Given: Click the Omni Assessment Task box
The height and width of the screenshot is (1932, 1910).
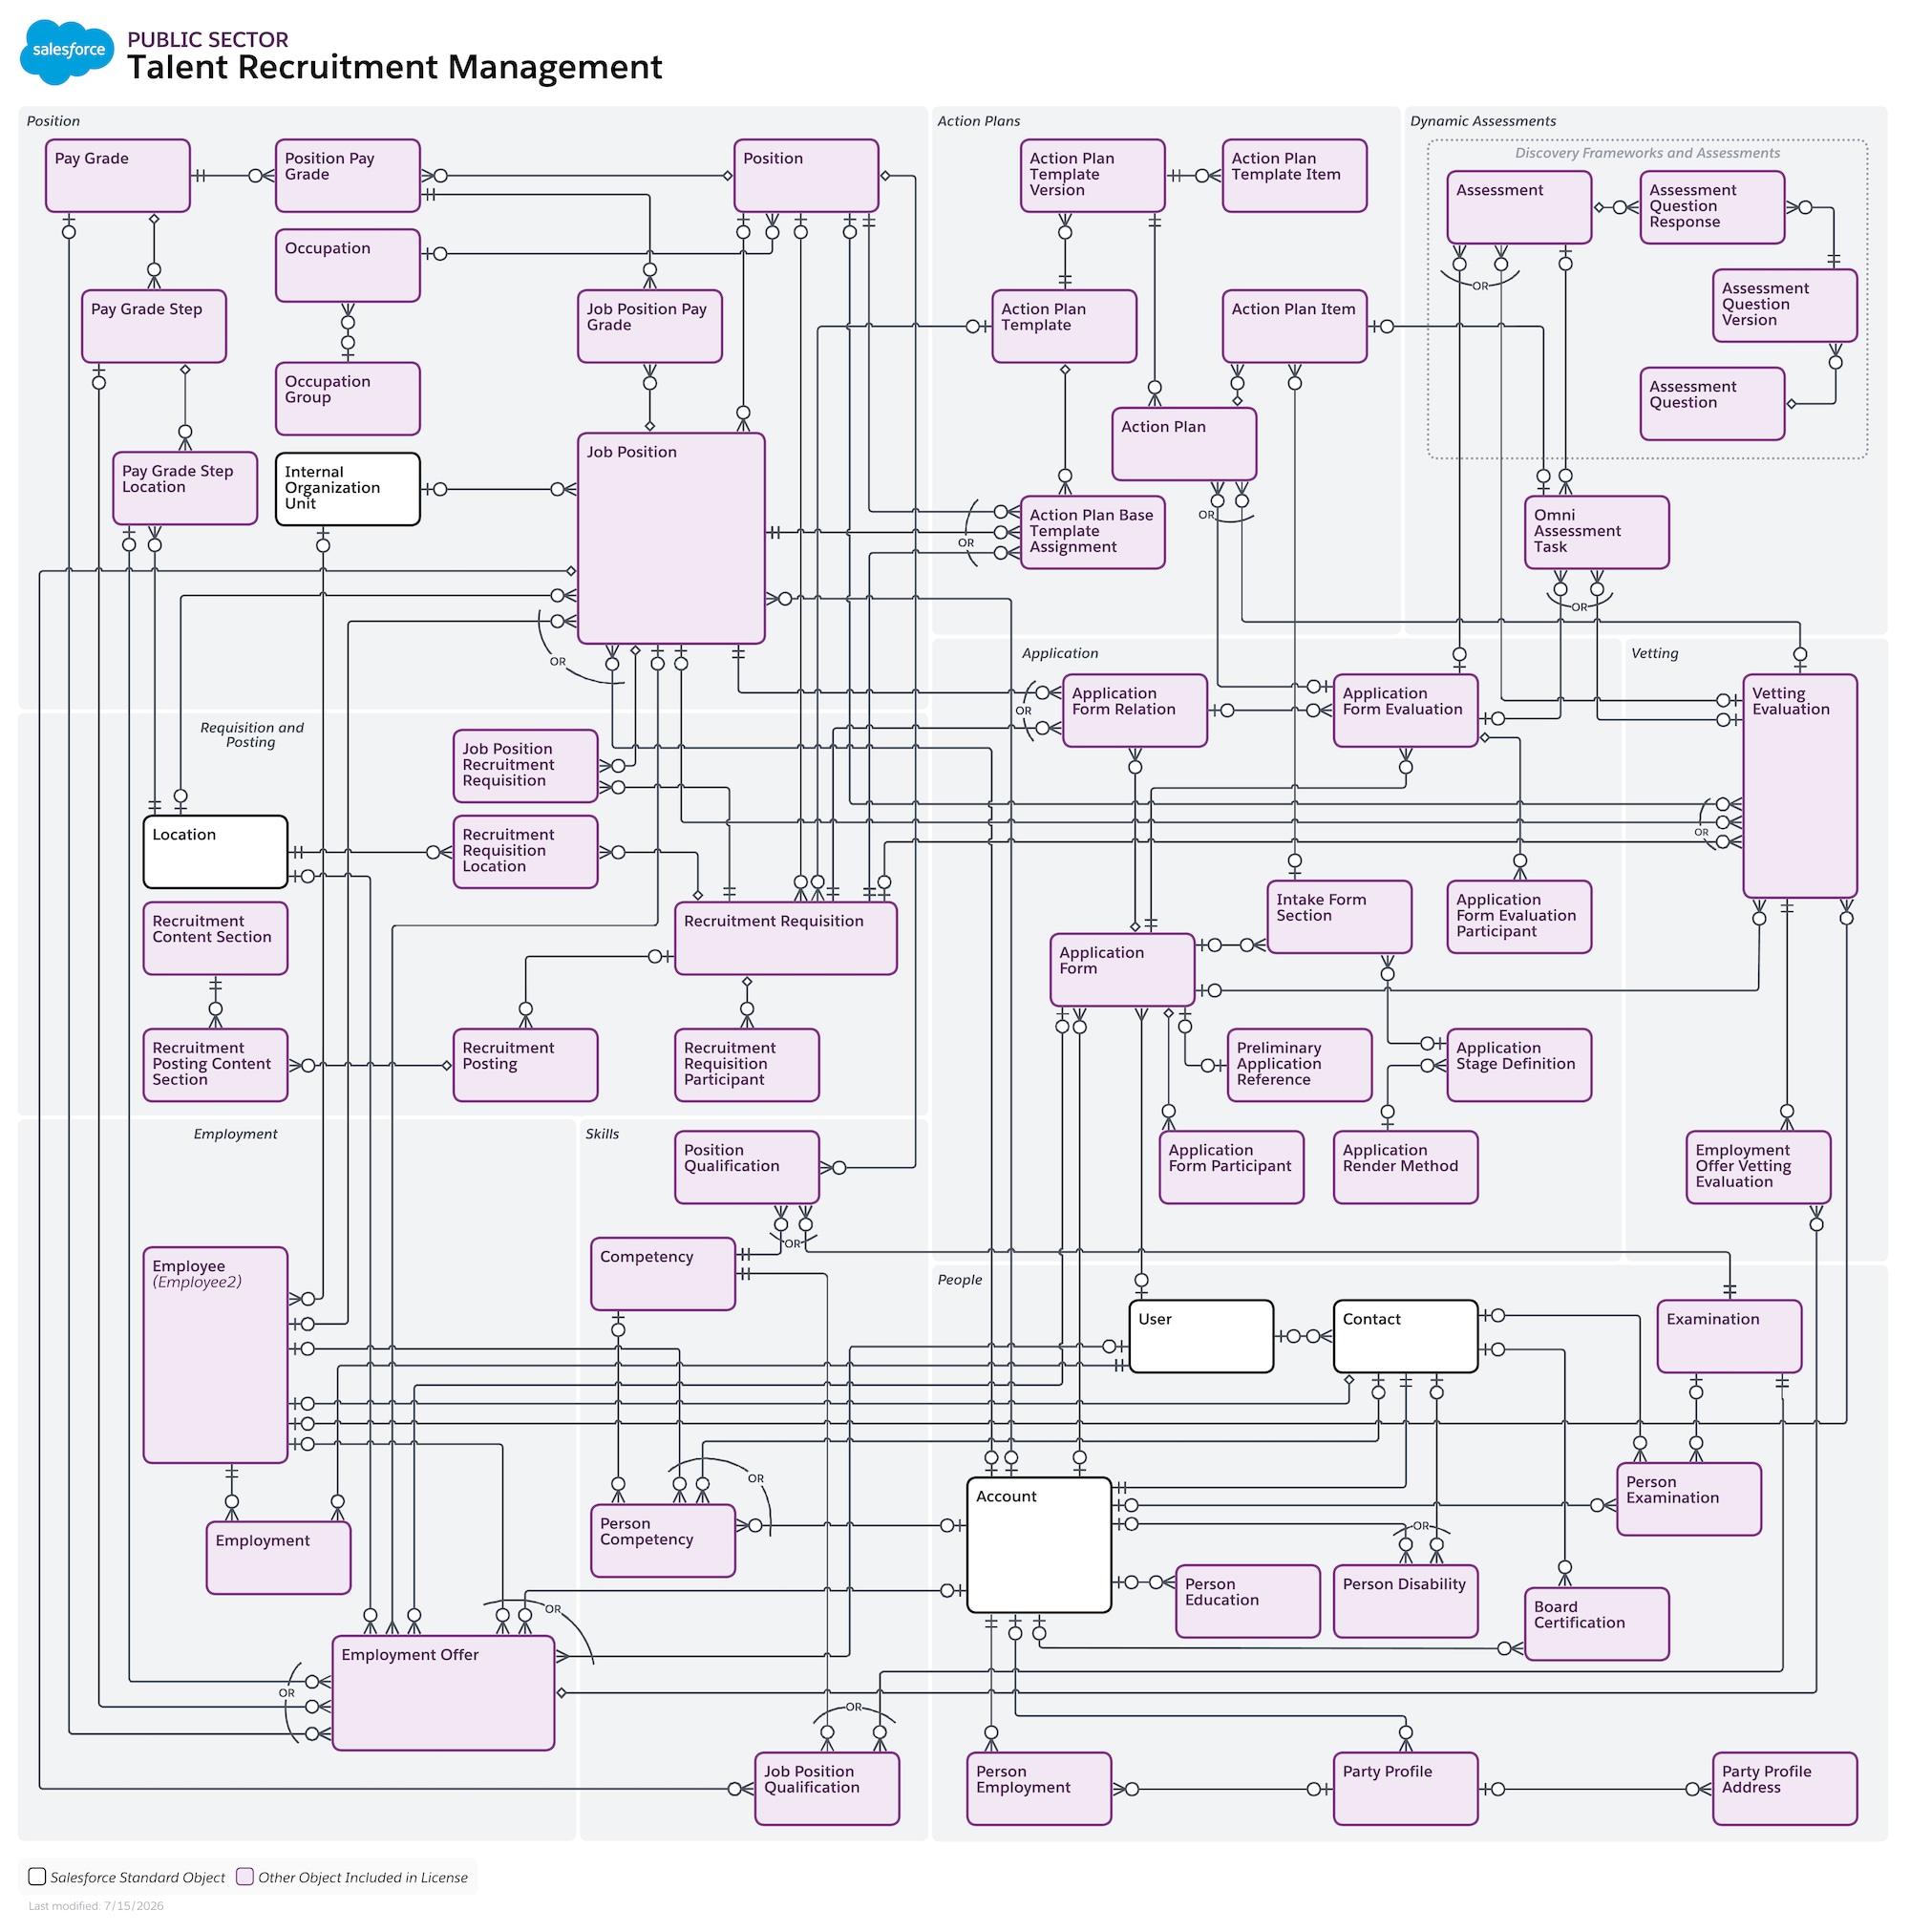Looking at the screenshot, I should tap(1596, 532).
